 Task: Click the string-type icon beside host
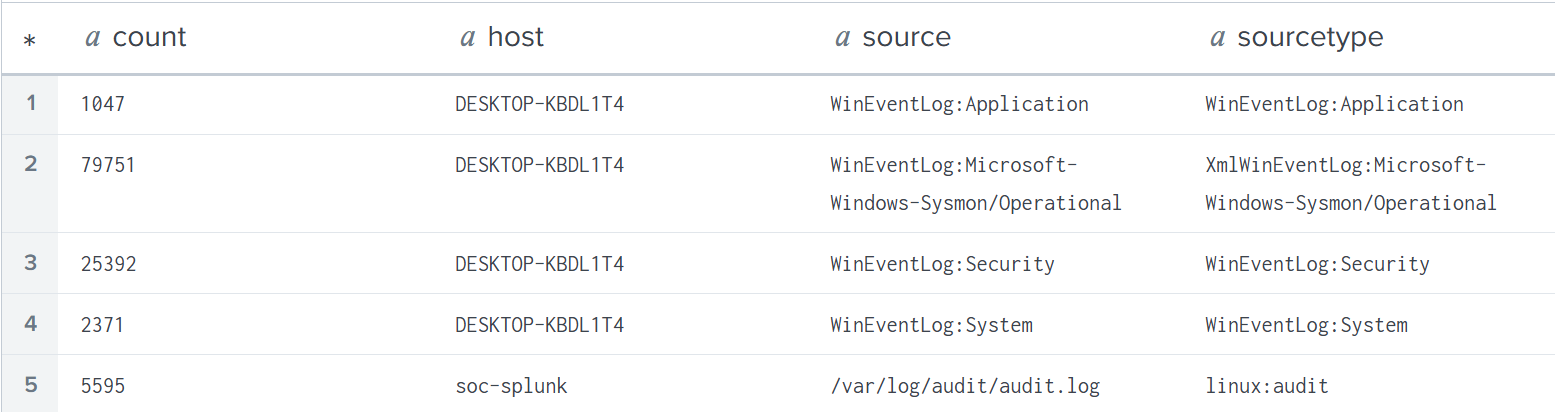pyautogui.click(x=467, y=39)
